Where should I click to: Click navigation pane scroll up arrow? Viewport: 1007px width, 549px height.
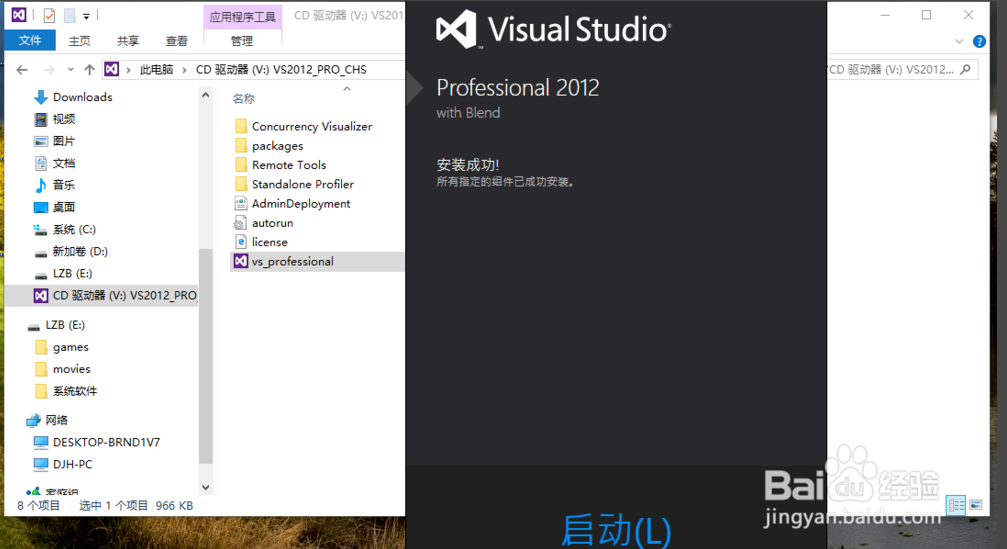(x=206, y=95)
